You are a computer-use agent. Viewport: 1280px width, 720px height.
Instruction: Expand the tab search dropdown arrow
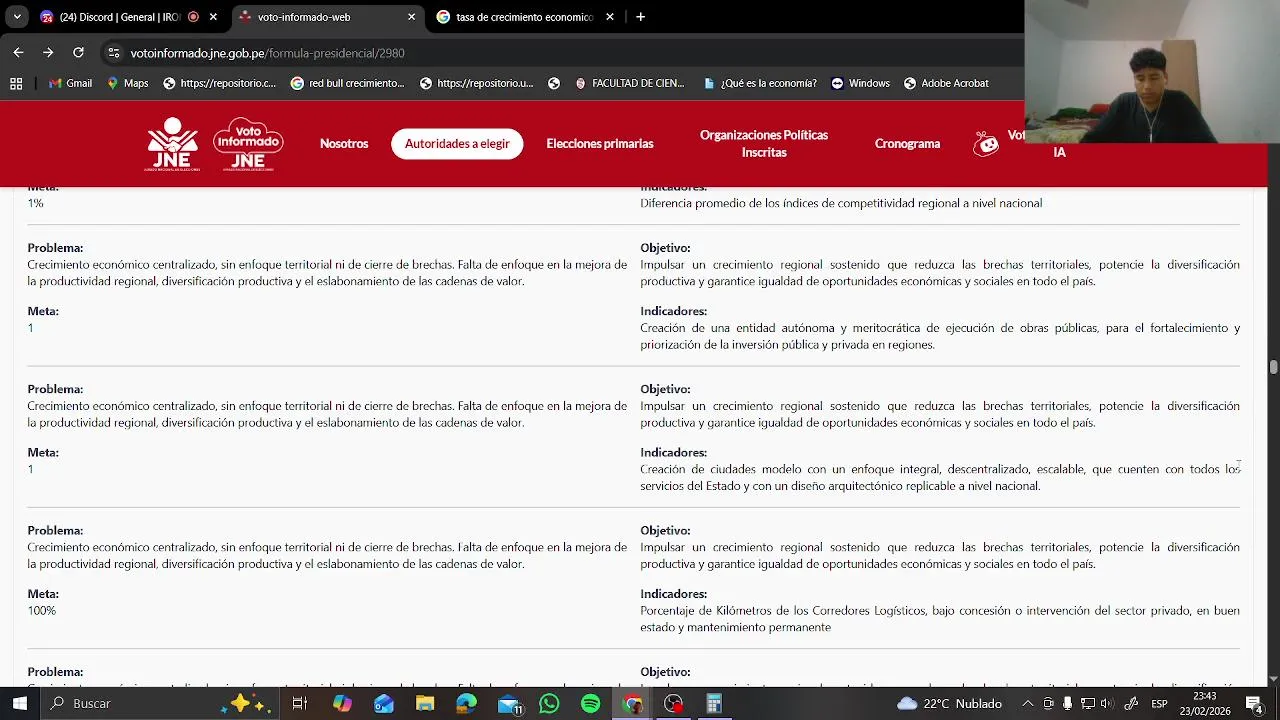pyautogui.click(x=17, y=17)
